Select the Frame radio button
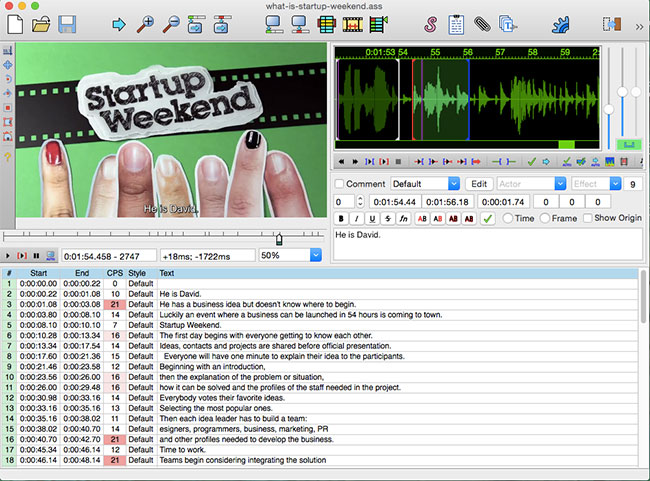This screenshot has height=481, width=650. pyautogui.click(x=546, y=218)
